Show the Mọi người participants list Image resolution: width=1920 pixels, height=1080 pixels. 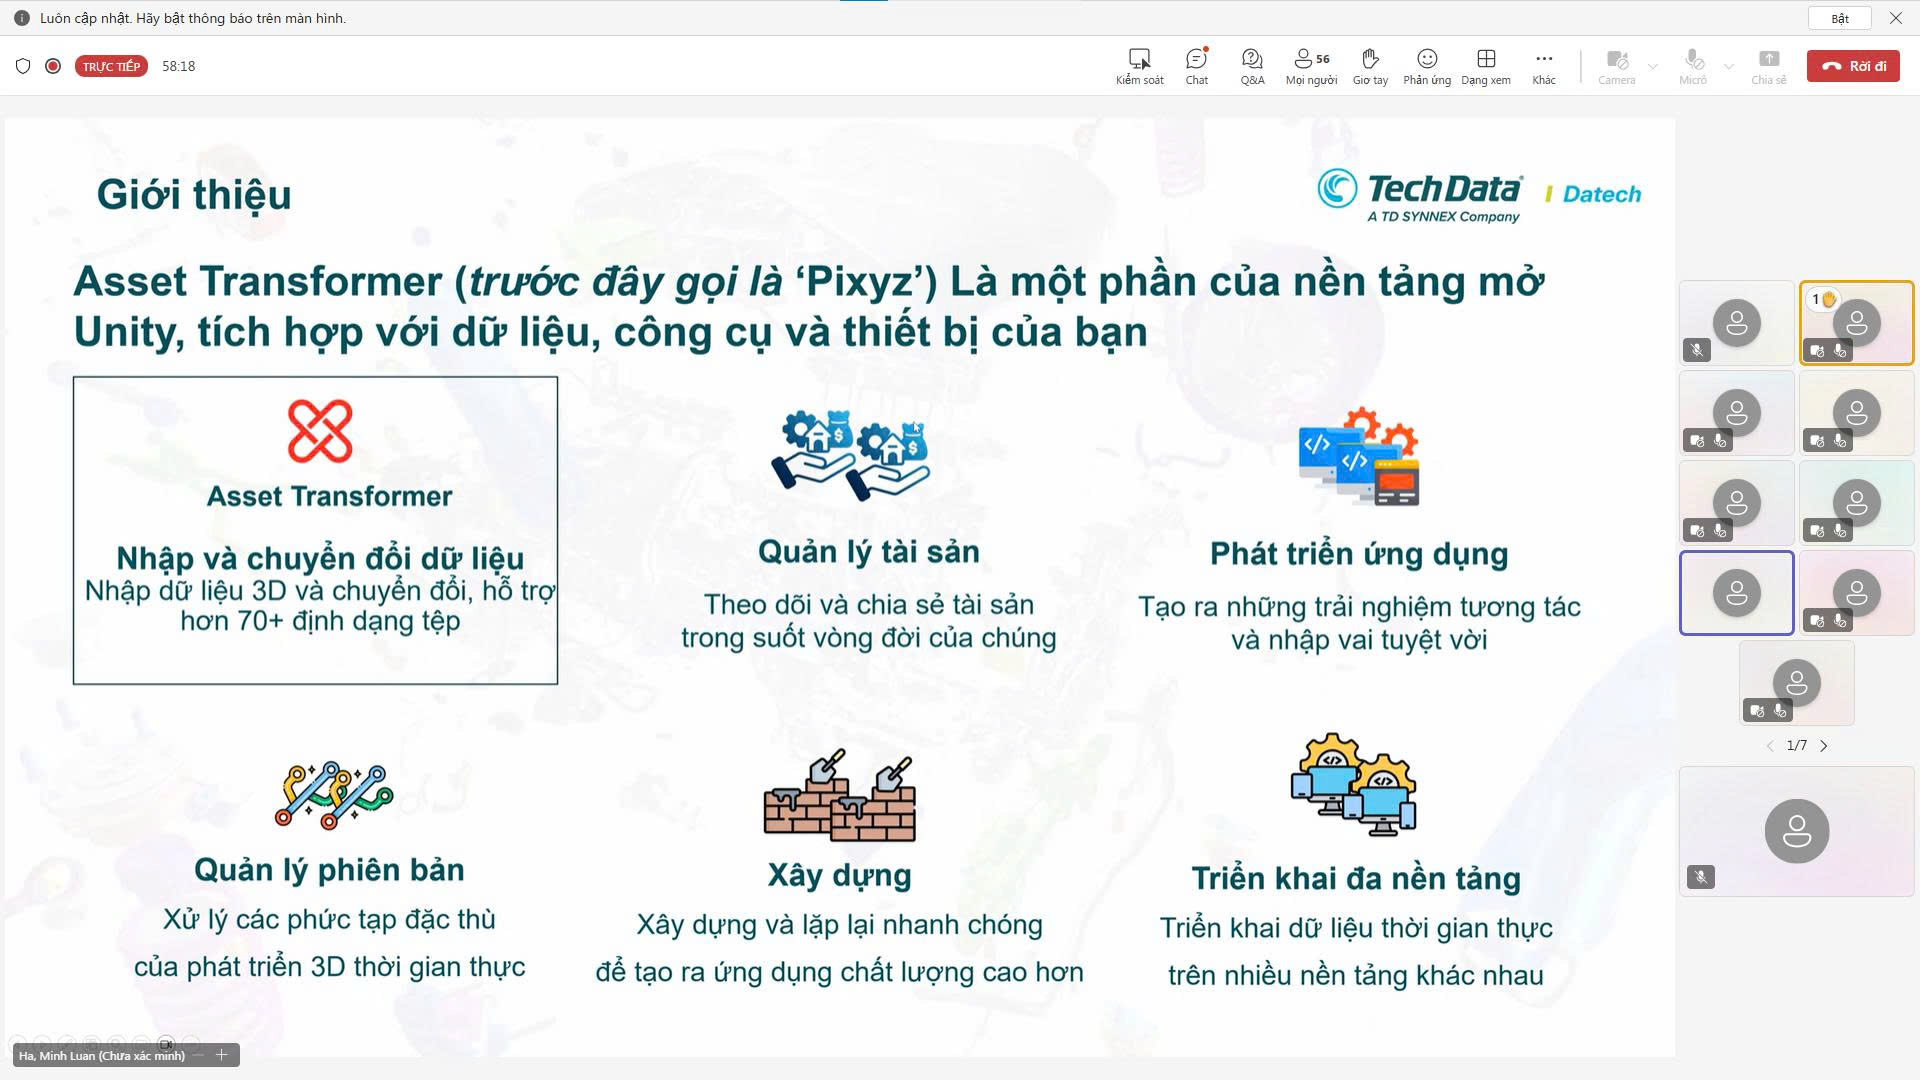tap(1311, 66)
